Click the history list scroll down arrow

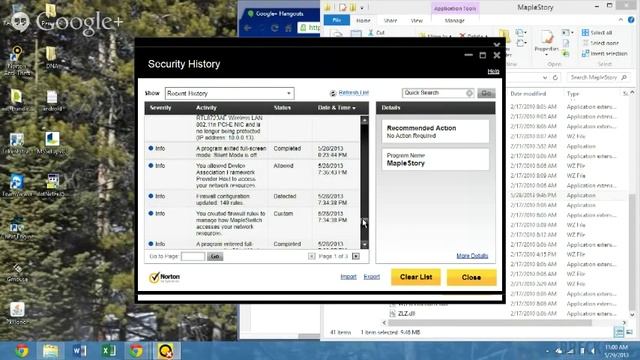pos(364,244)
